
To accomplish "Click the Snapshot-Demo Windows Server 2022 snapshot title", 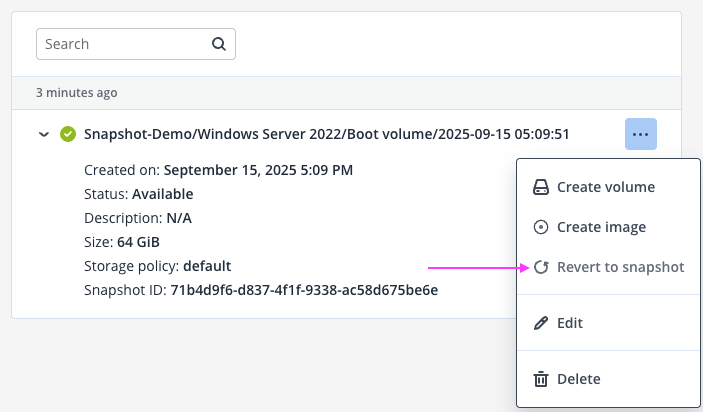I will (327, 134).
